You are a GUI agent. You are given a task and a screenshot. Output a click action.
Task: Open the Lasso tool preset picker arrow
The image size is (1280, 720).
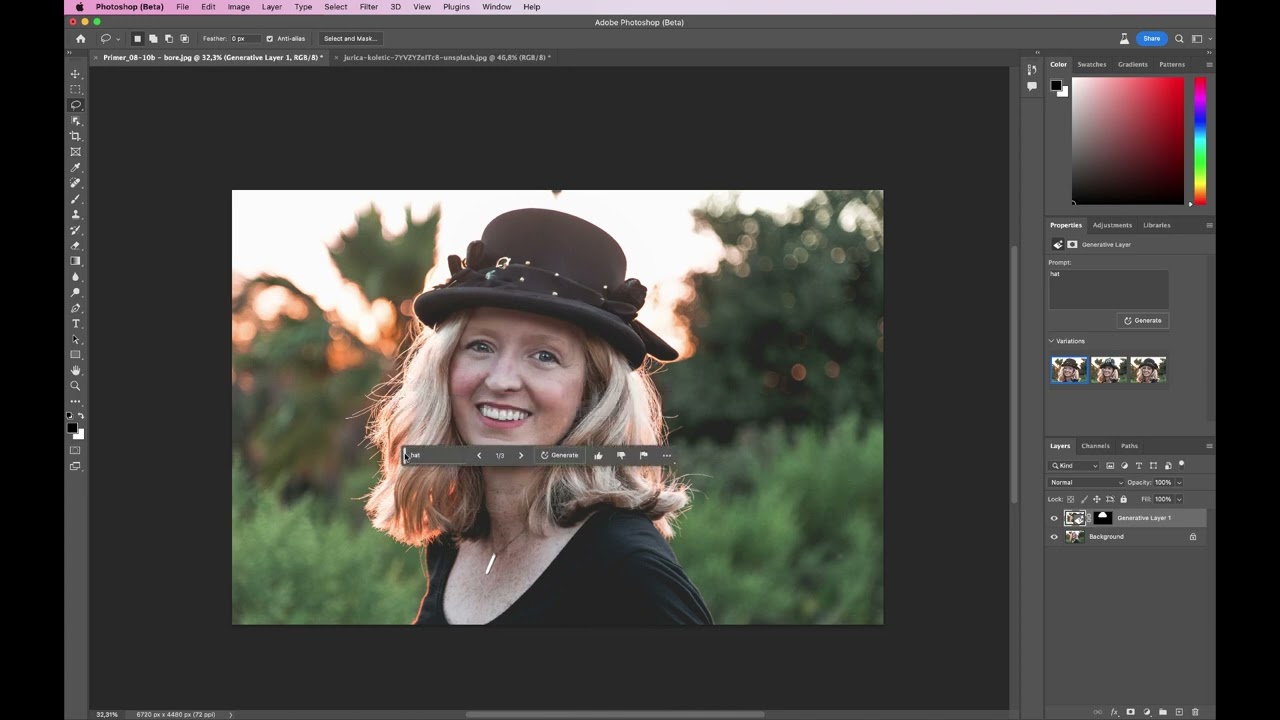[x=118, y=39]
